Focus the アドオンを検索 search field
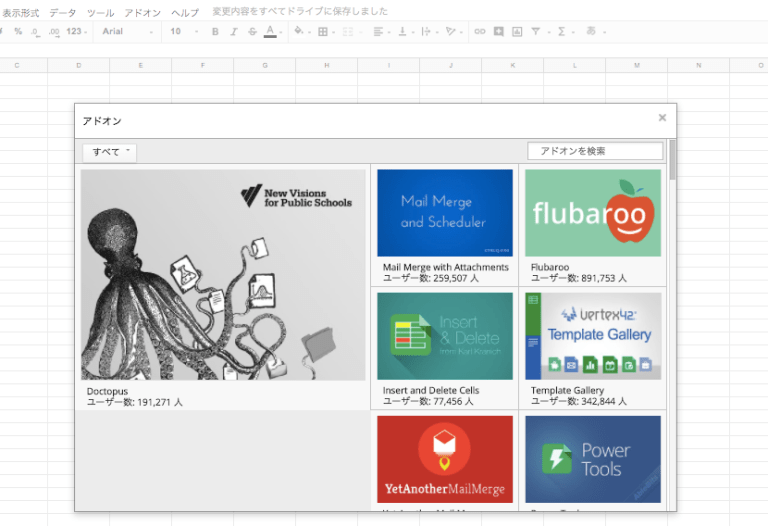The height and width of the screenshot is (526, 768). coord(595,151)
